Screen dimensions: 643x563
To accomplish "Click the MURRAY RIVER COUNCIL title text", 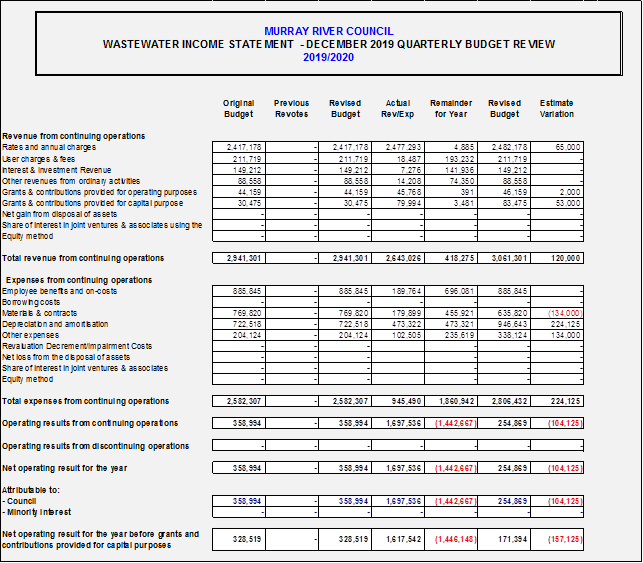I will click(x=328, y=31).
